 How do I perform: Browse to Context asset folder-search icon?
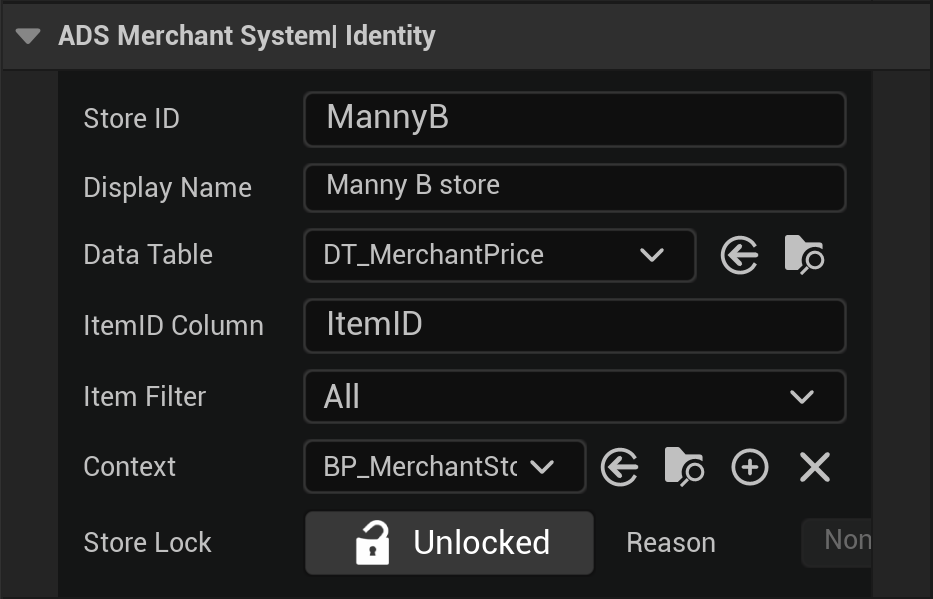[x=684, y=466]
